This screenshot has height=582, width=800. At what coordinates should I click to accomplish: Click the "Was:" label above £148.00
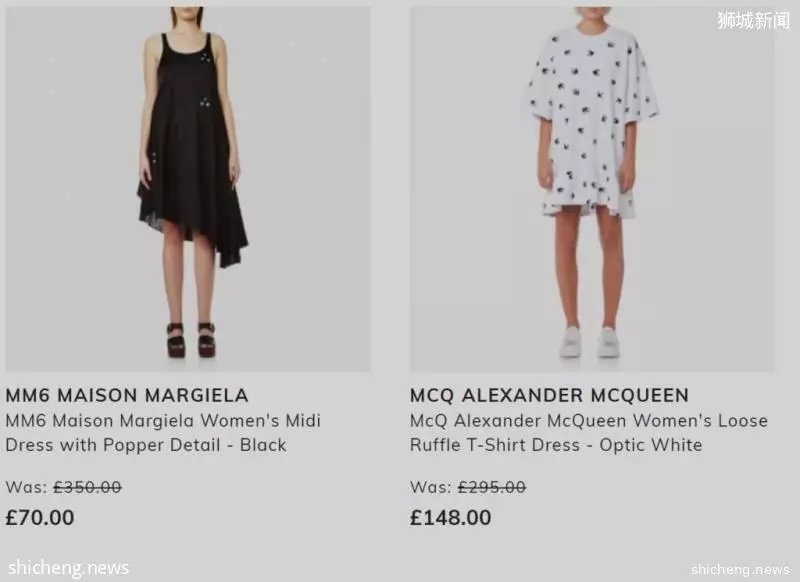pos(431,487)
